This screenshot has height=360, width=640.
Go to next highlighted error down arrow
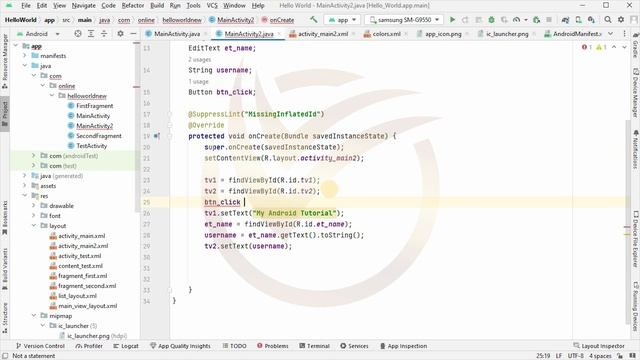coord(624,47)
